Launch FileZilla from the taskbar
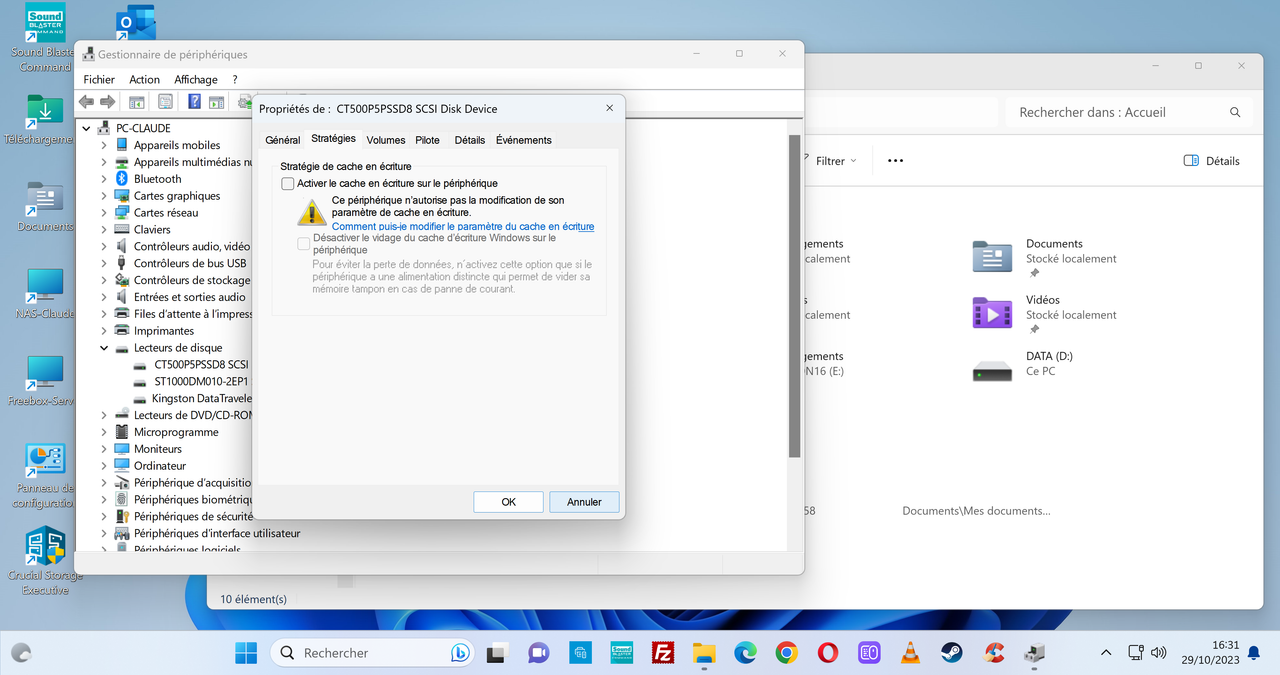Screen dimensions: 1280x675 tap(661, 653)
